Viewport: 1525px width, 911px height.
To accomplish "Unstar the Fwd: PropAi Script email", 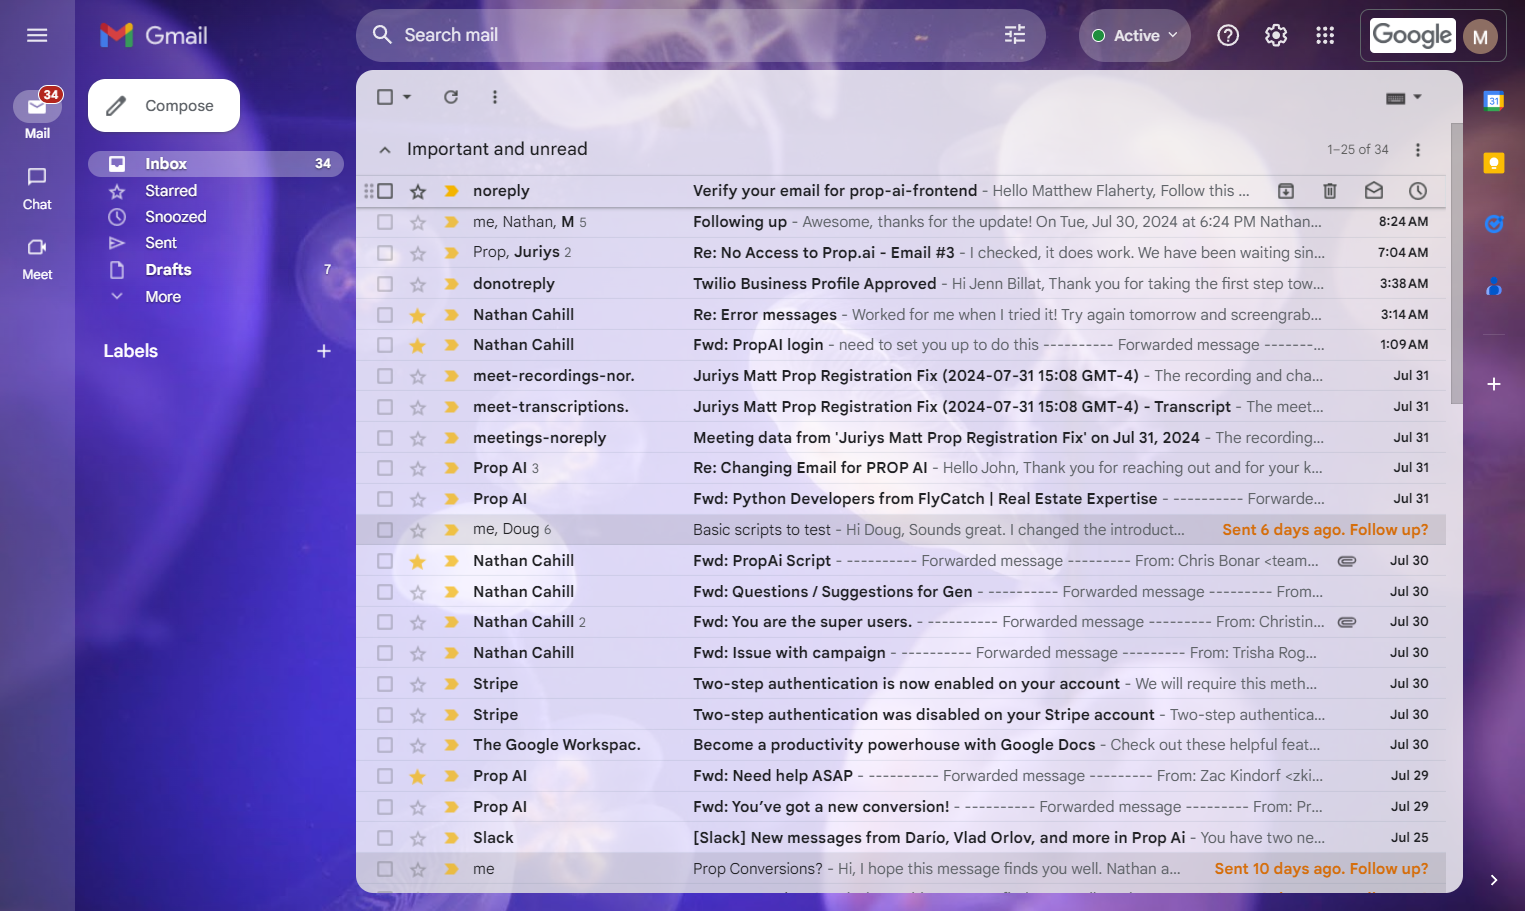I will (x=418, y=561).
